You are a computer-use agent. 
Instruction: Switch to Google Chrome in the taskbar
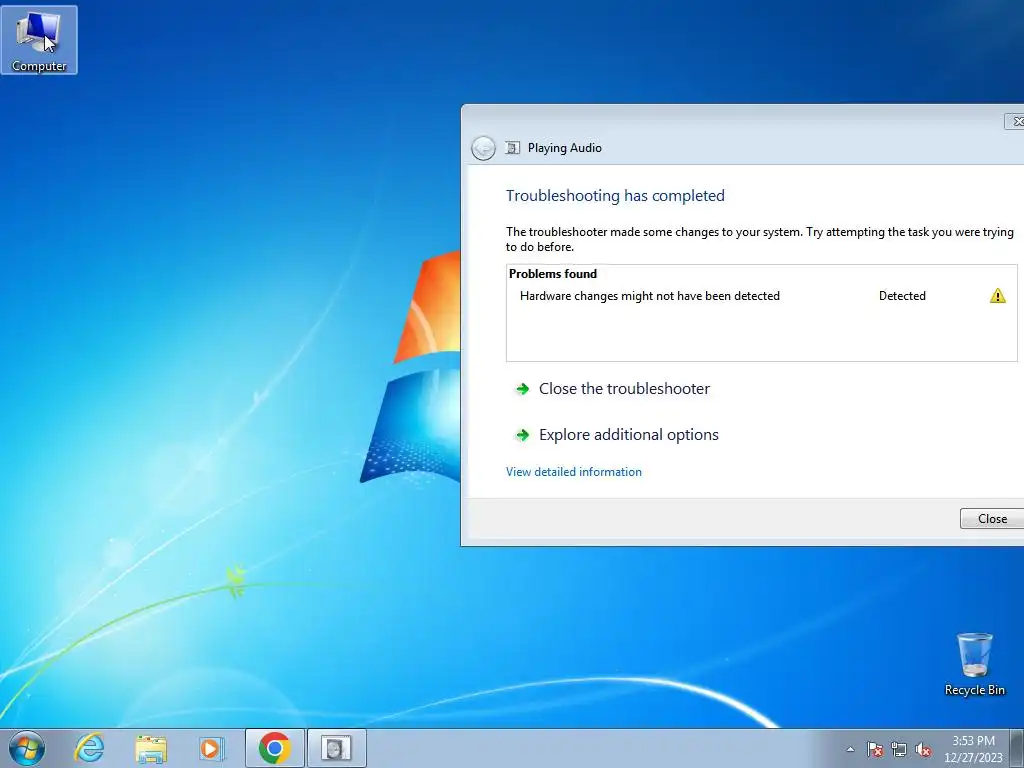pos(274,748)
